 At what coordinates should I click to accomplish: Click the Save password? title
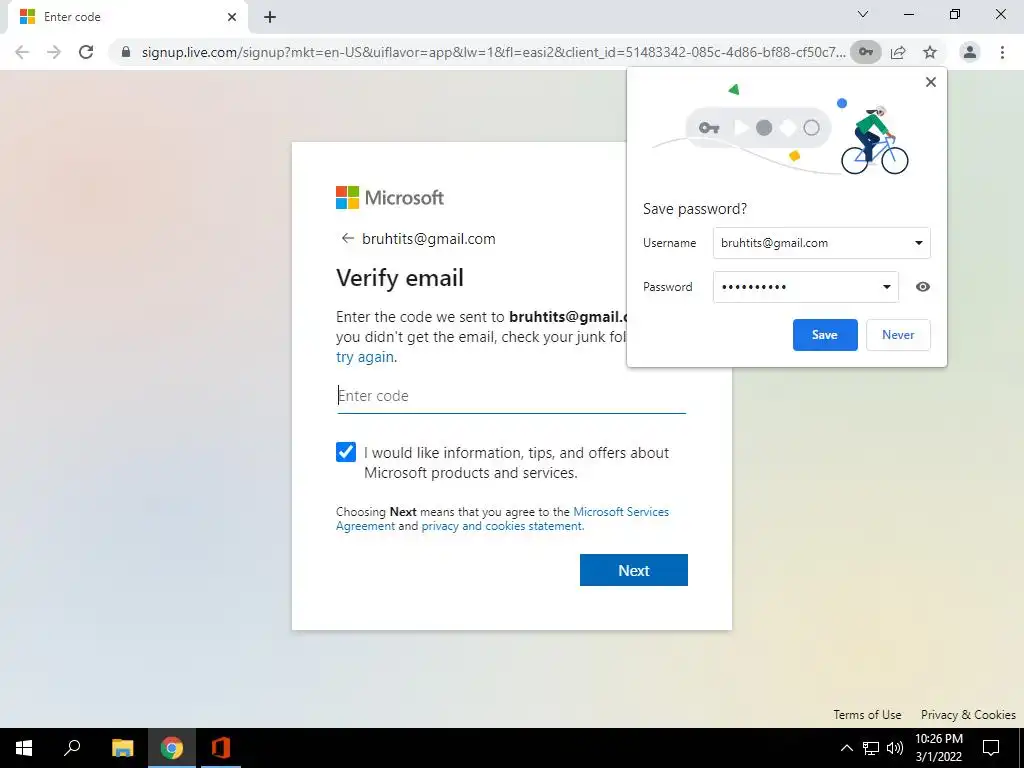[x=695, y=209]
